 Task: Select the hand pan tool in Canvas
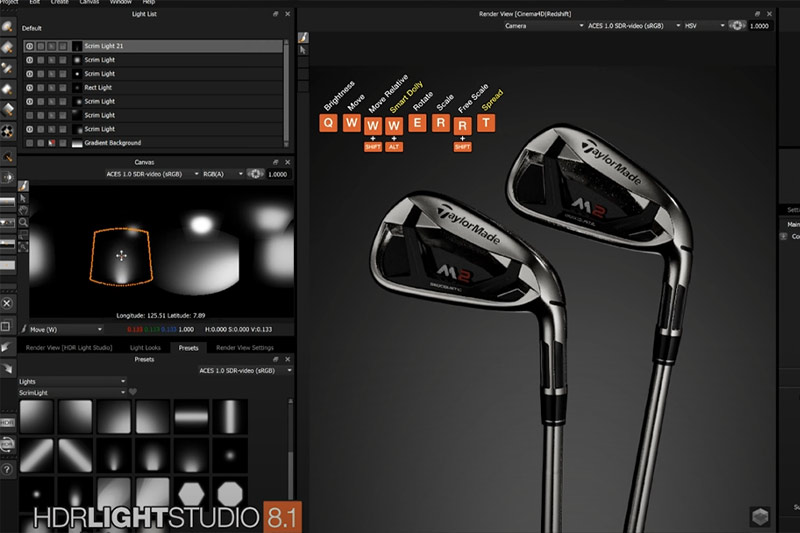tap(23, 210)
